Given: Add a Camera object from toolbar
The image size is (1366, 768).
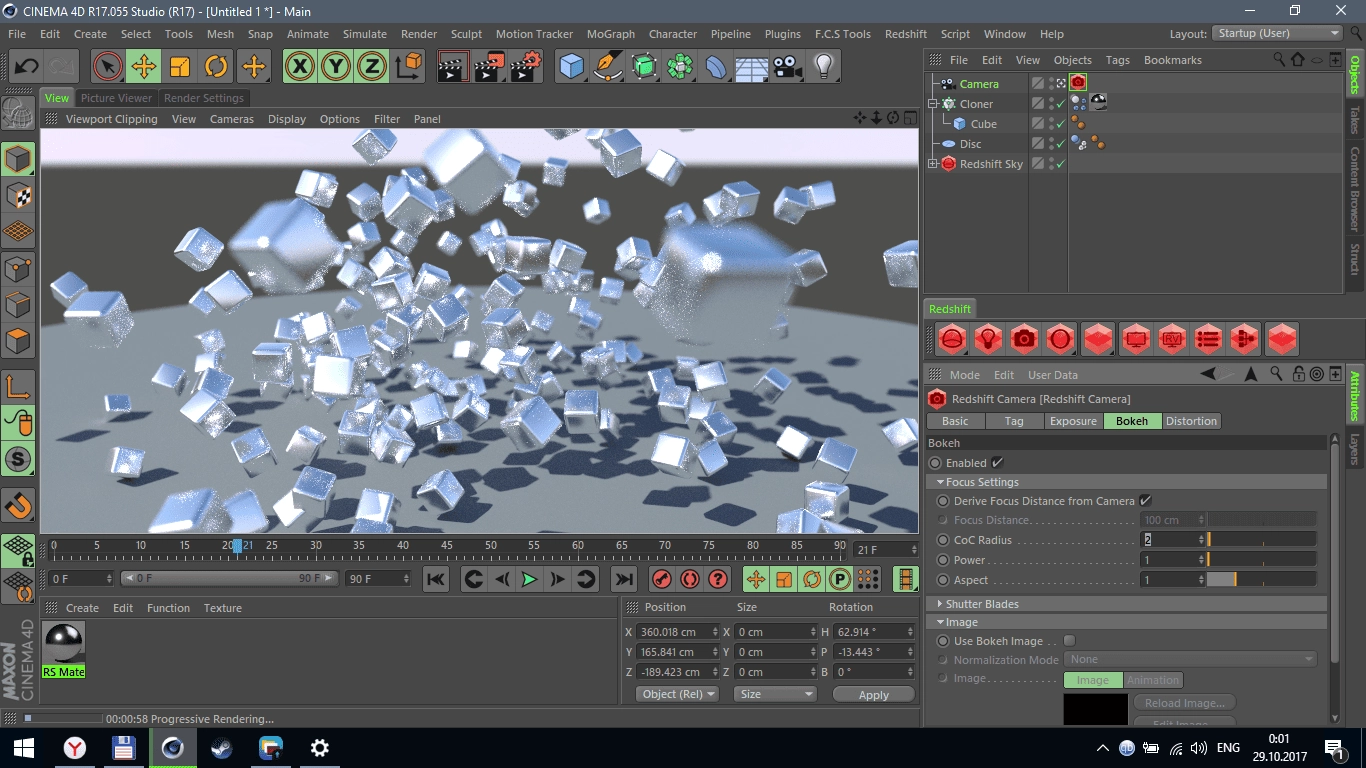Looking at the screenshot, I should (x=788, y=67).
